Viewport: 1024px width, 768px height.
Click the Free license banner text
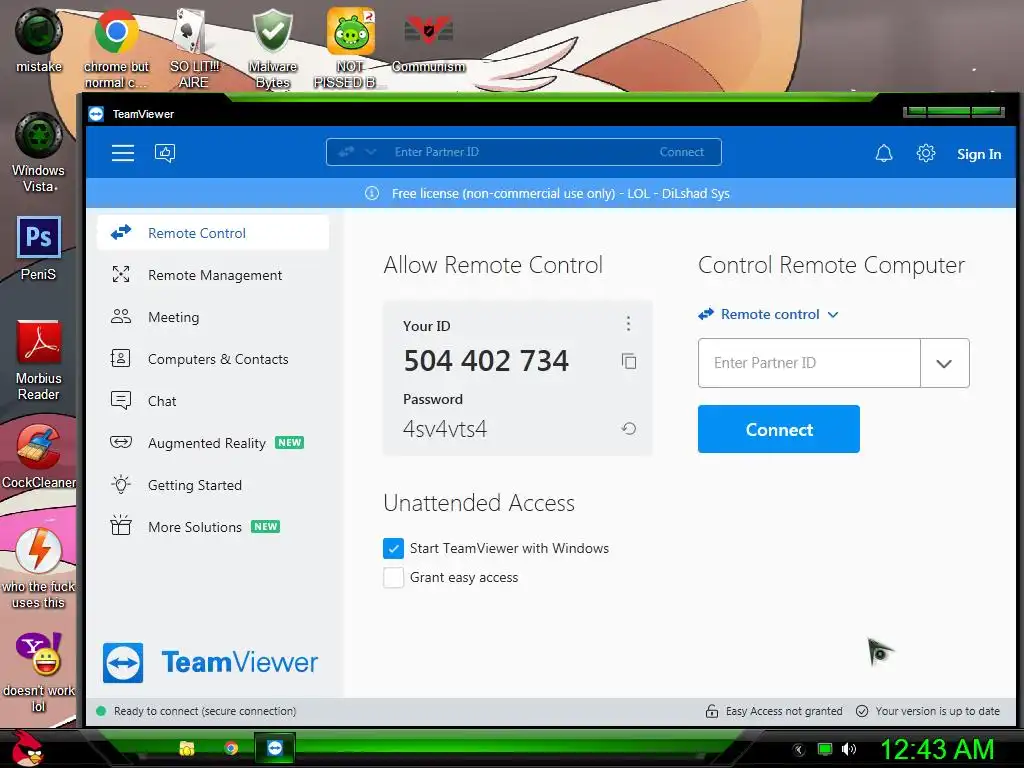coord(560,193)
